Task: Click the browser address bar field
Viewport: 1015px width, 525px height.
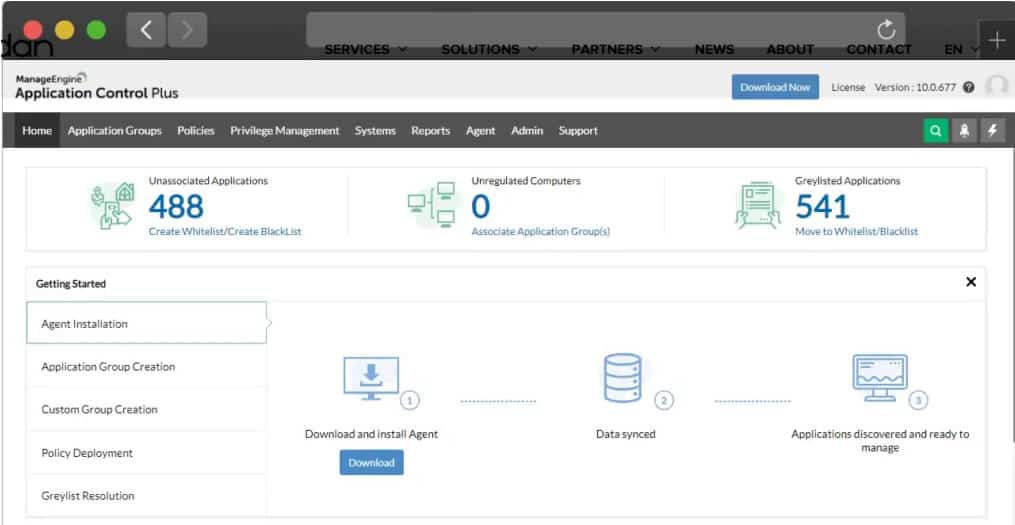Action: click(605, 30)
